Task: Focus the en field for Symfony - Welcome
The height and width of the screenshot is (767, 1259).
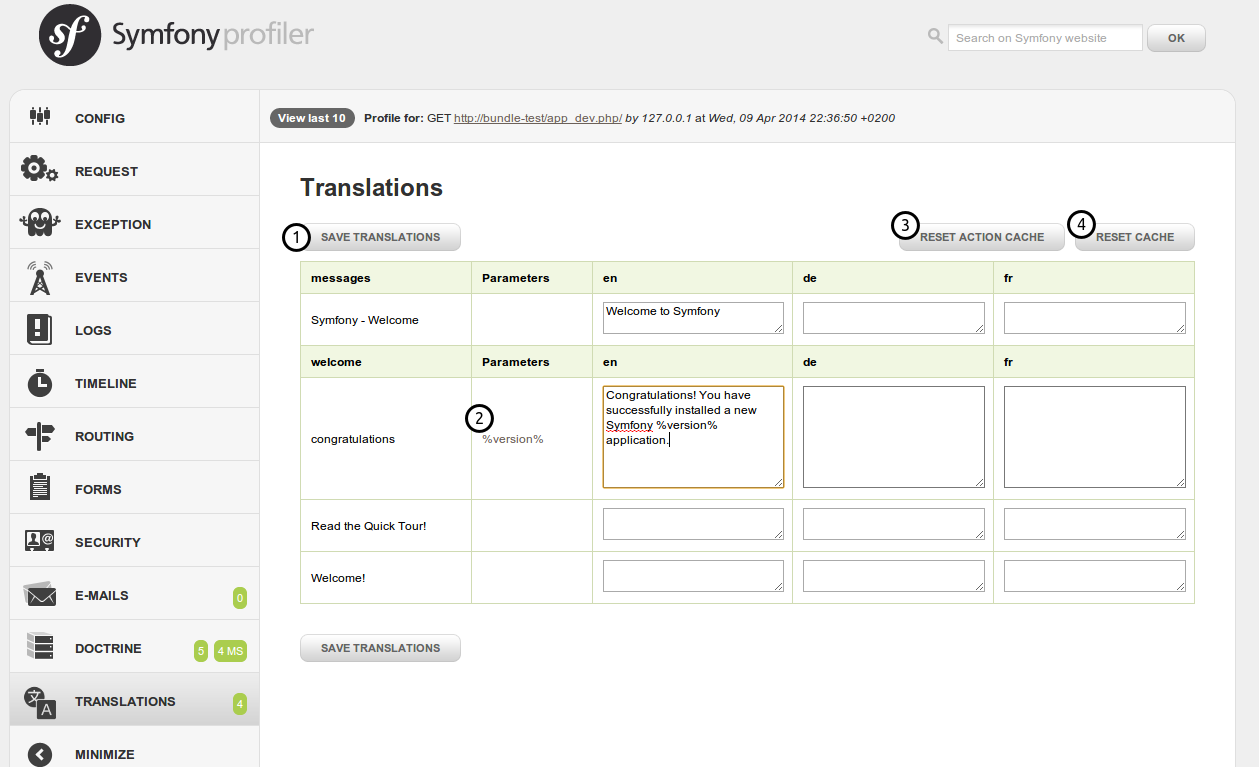Action: pos(693,318)
